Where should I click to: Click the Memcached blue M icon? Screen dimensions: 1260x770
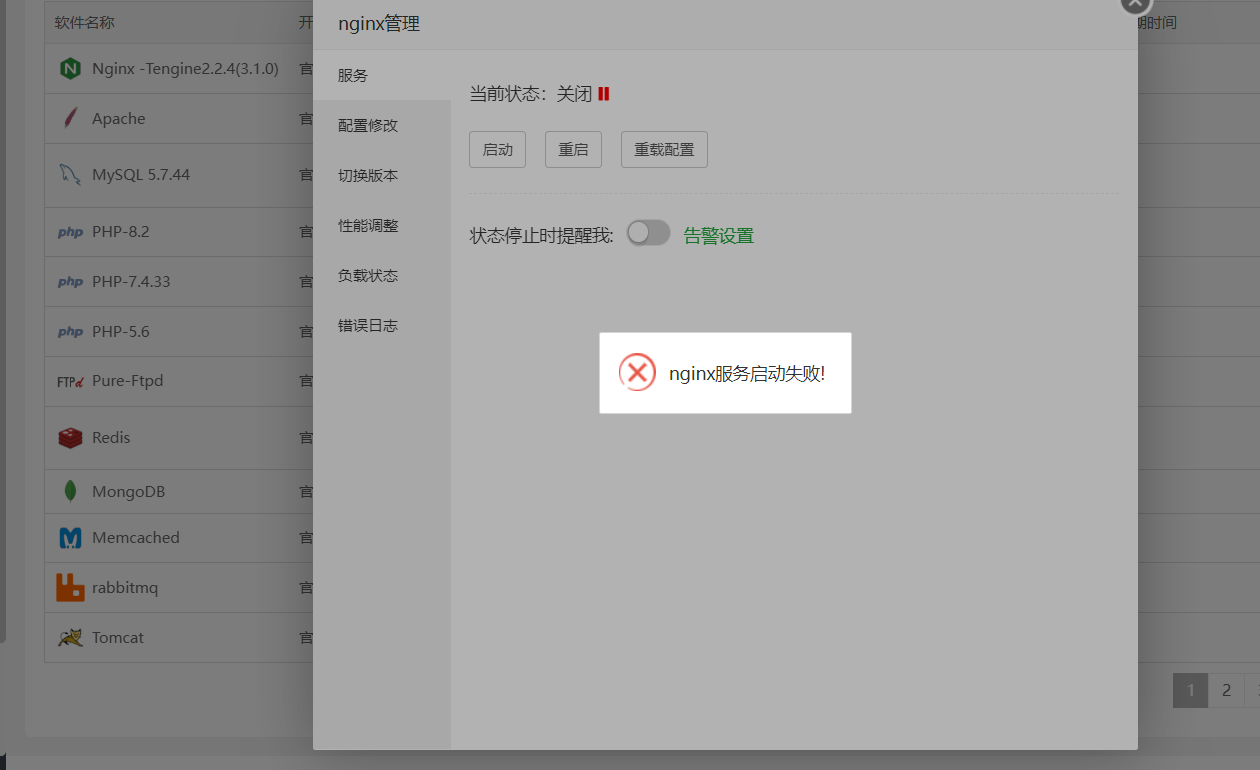pos(70,538)
